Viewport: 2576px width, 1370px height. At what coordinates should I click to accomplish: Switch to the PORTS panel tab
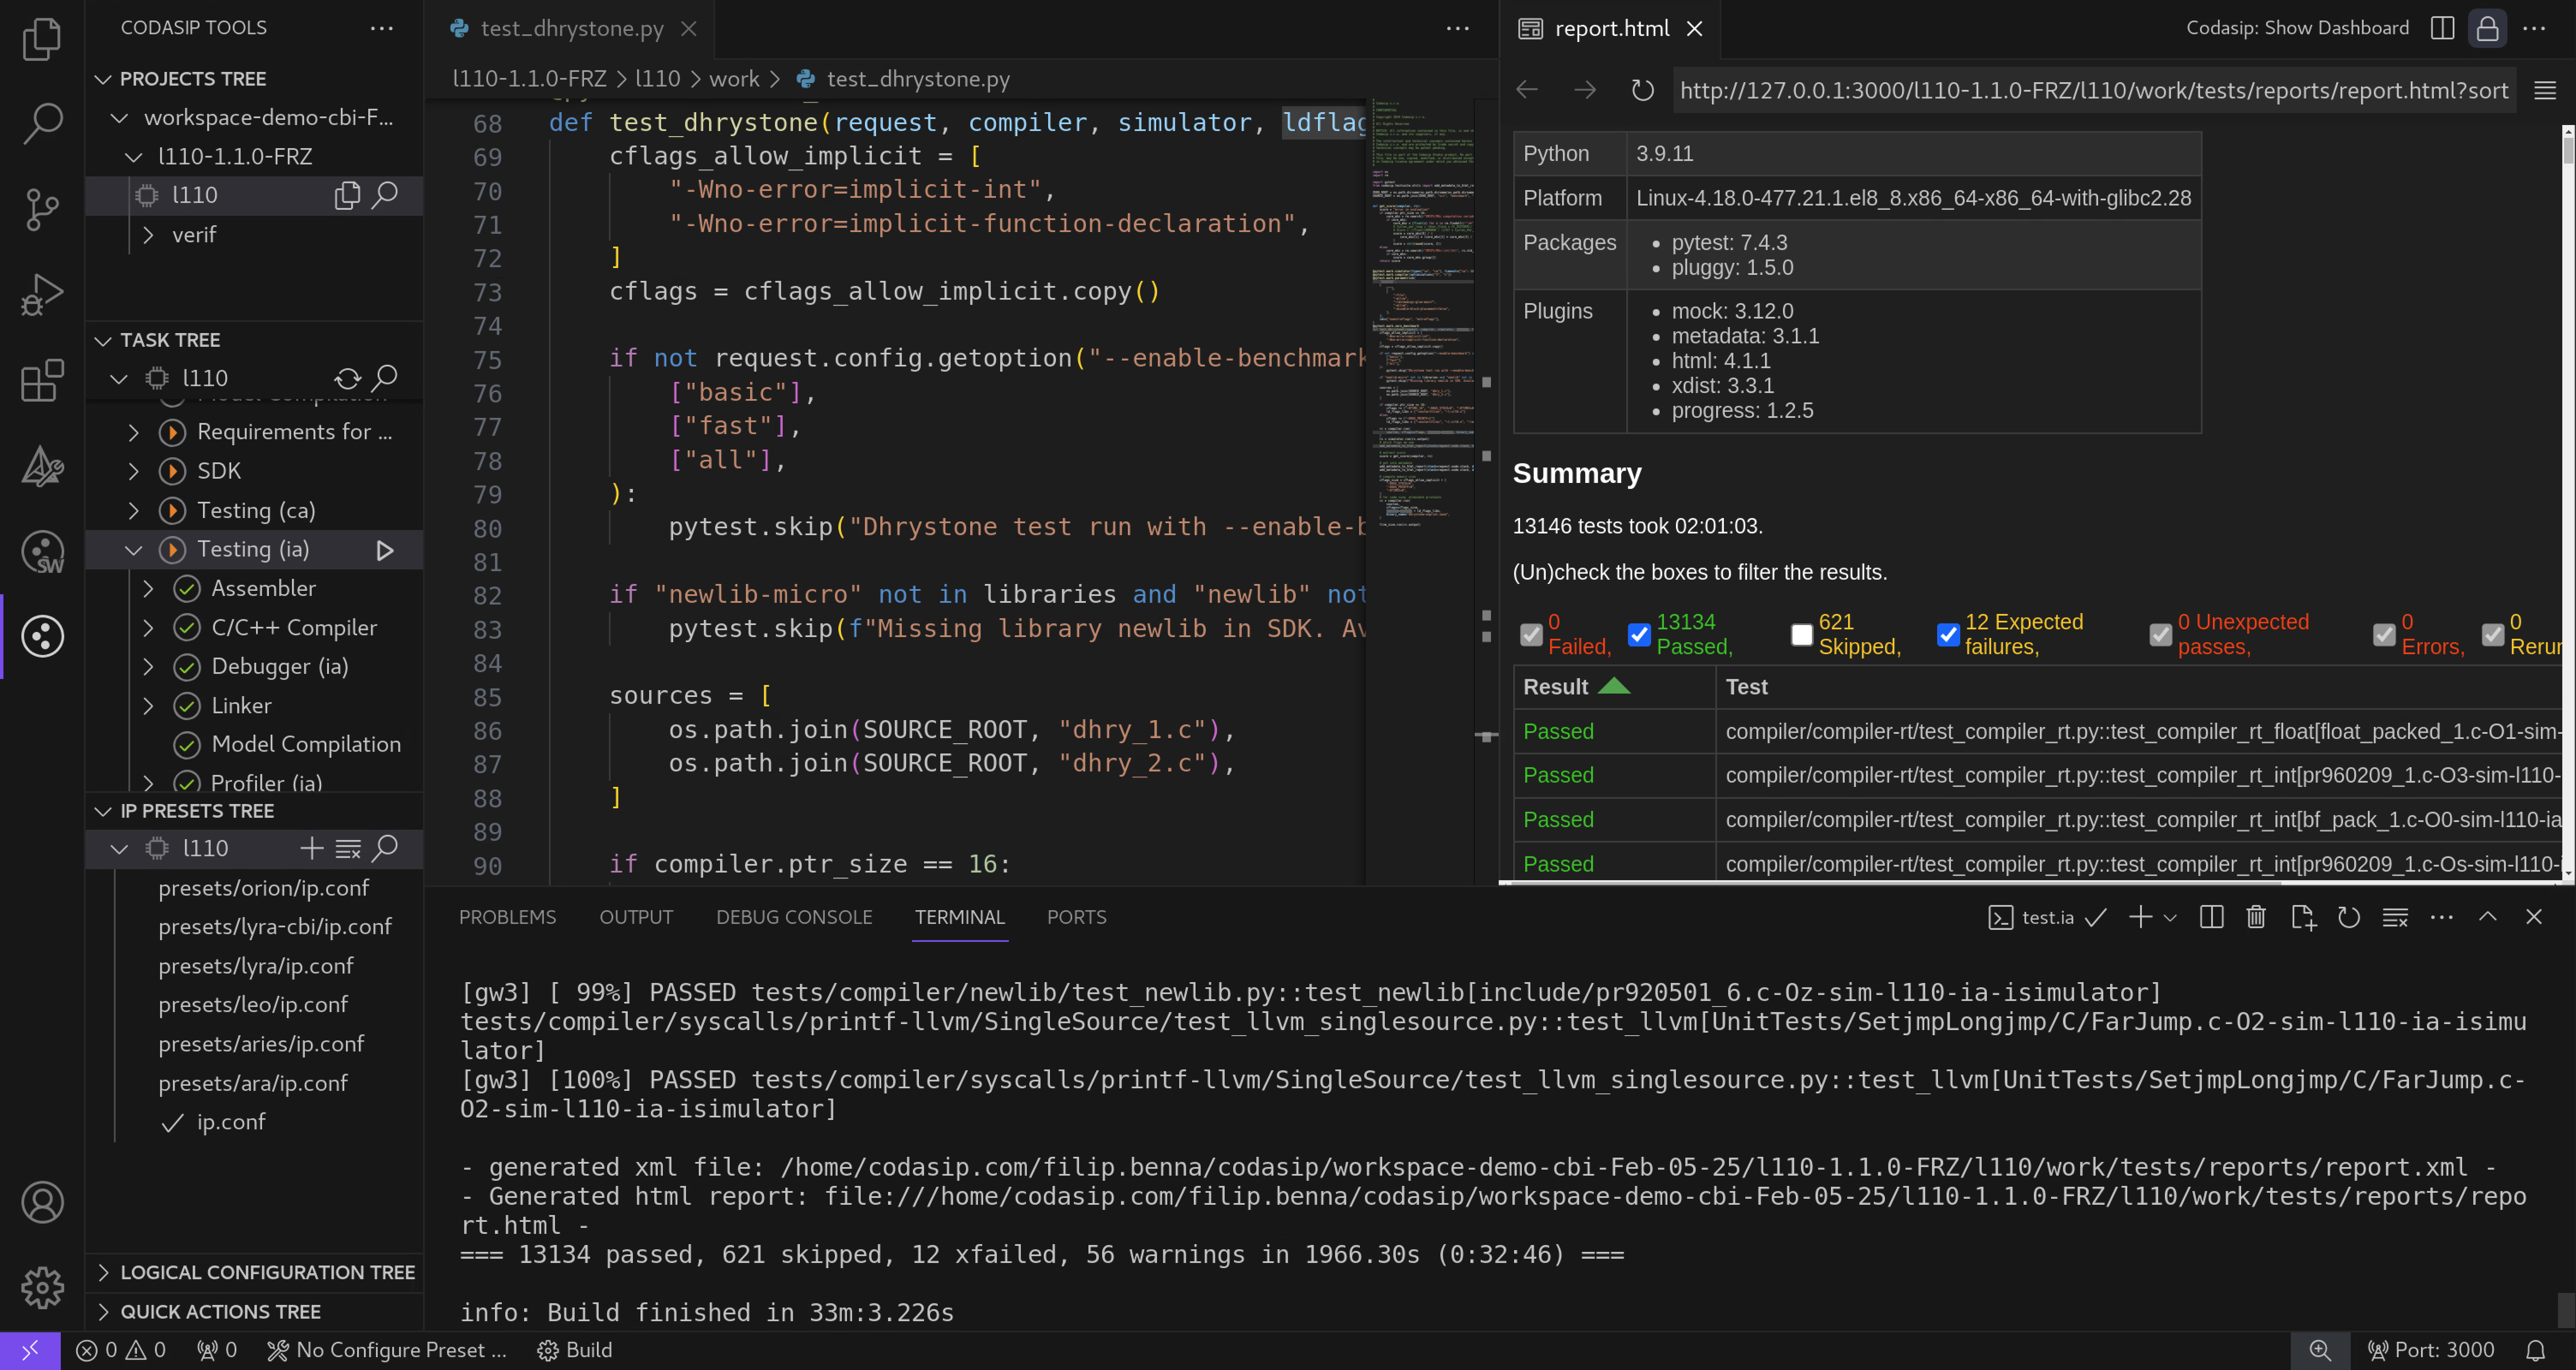(1076, 917)
